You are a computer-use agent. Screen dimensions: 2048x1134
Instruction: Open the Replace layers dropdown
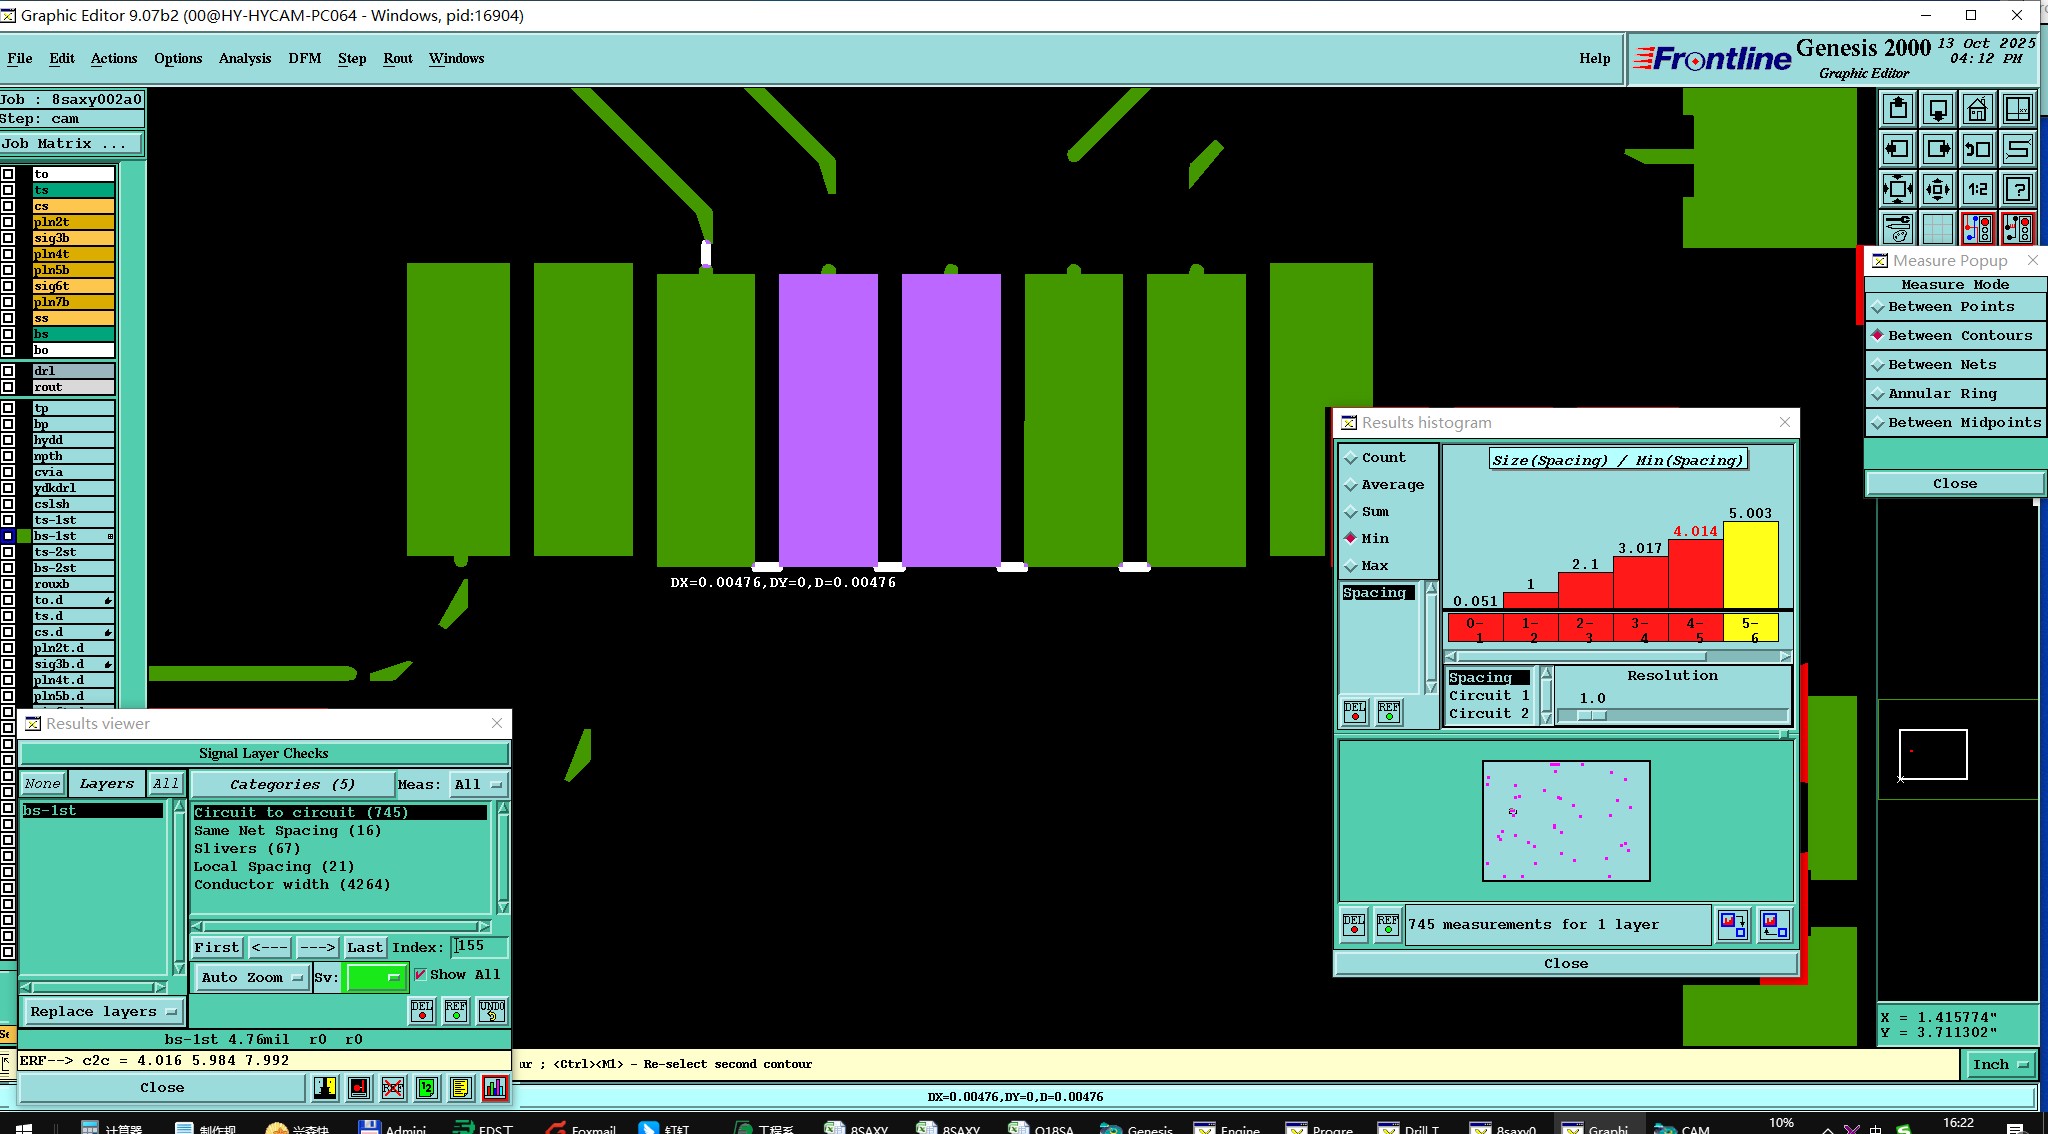click(x=103, y=1012)
